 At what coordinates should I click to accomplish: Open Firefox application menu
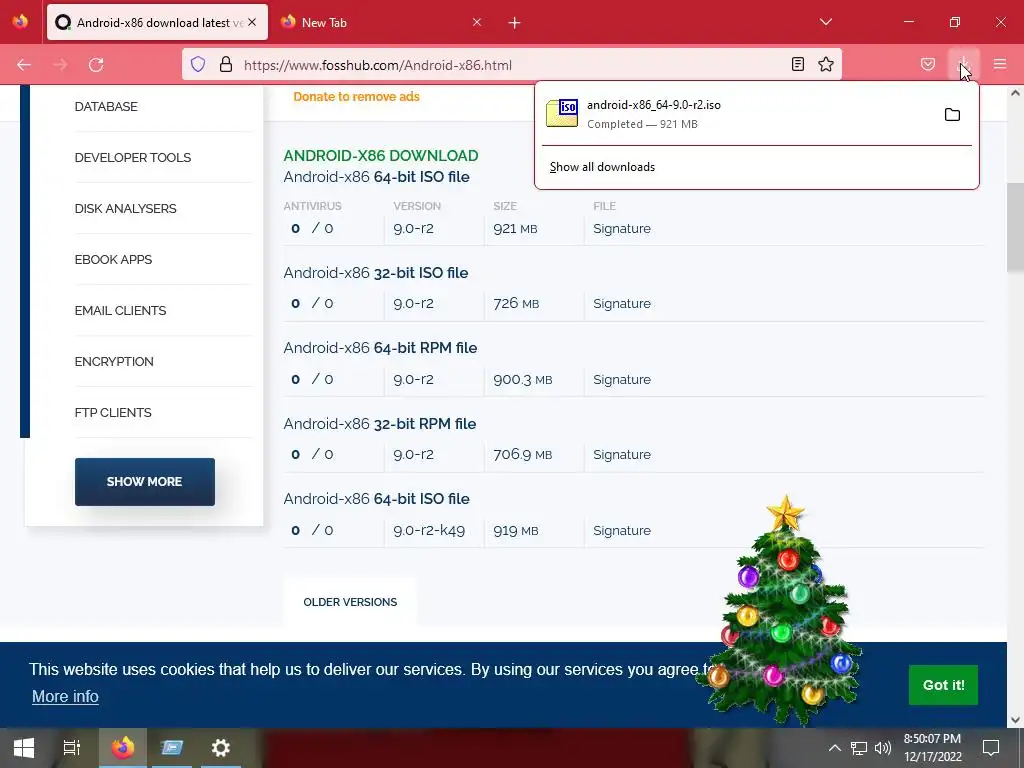pyautogui.click(x=1000, y=64)
